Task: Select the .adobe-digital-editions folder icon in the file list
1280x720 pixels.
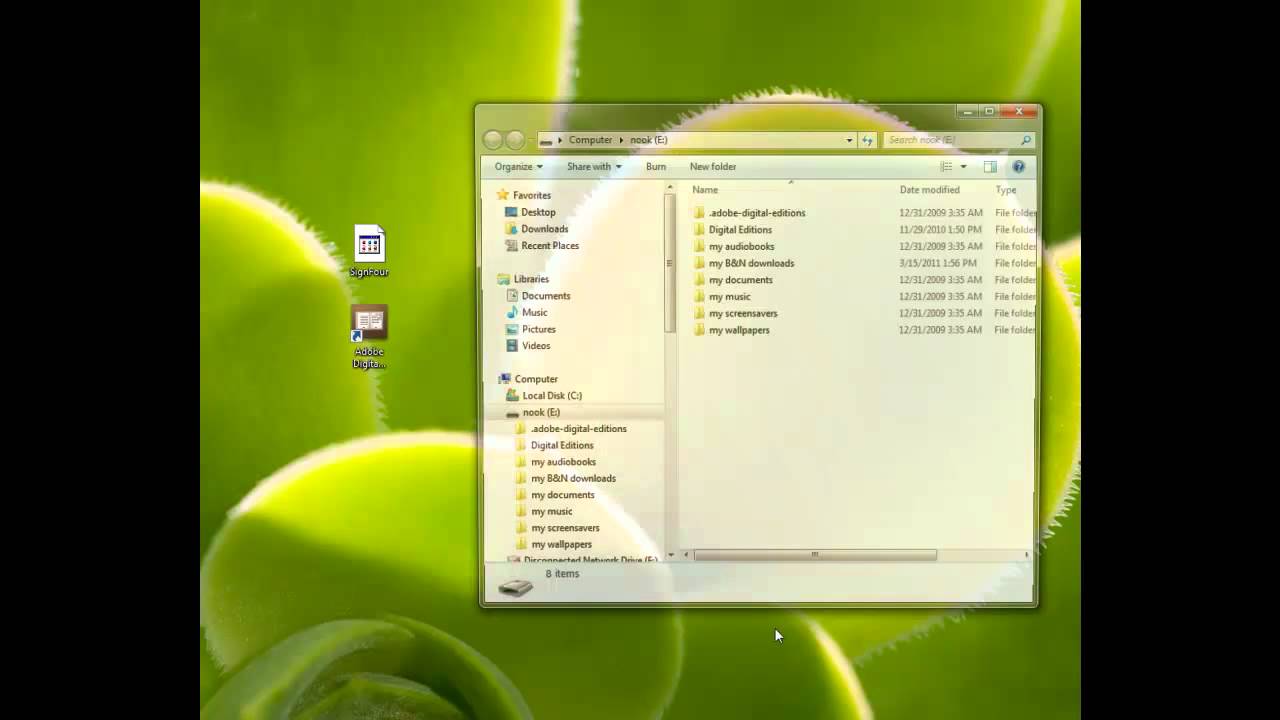Action: pos(699,213)
